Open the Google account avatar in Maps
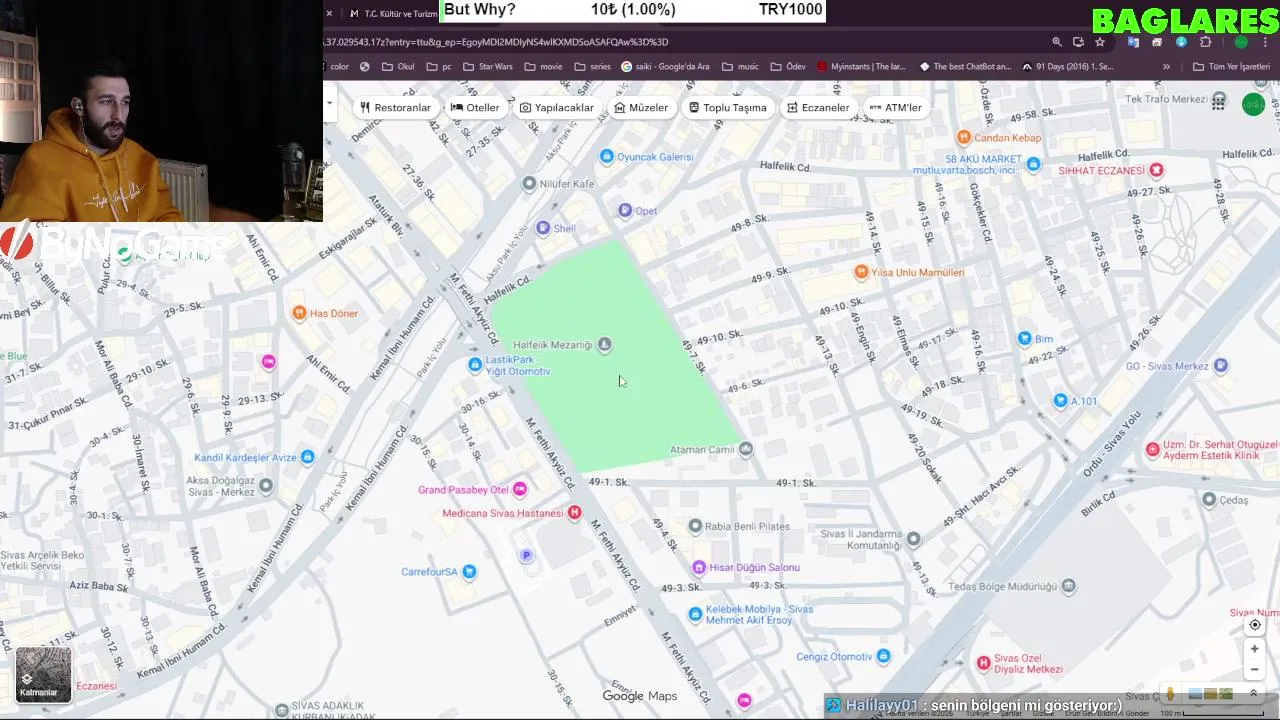This screenshot has width=1280, height=720. click(1253, 104)
